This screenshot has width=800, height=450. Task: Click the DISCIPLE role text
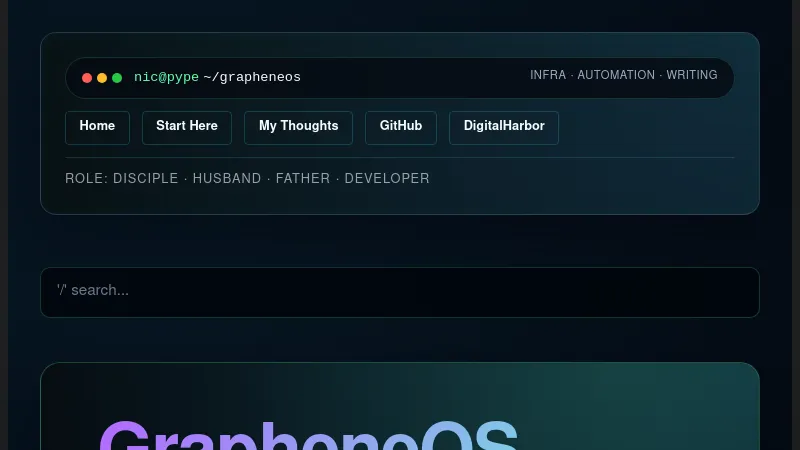click(145, 179)
